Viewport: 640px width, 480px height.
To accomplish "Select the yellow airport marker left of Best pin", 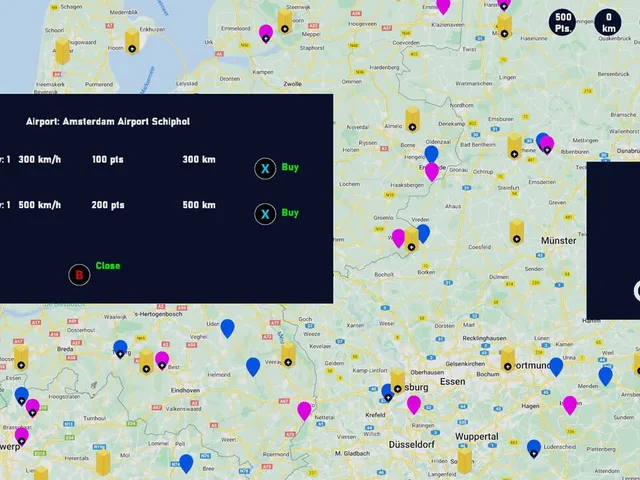I will [146, 362].
